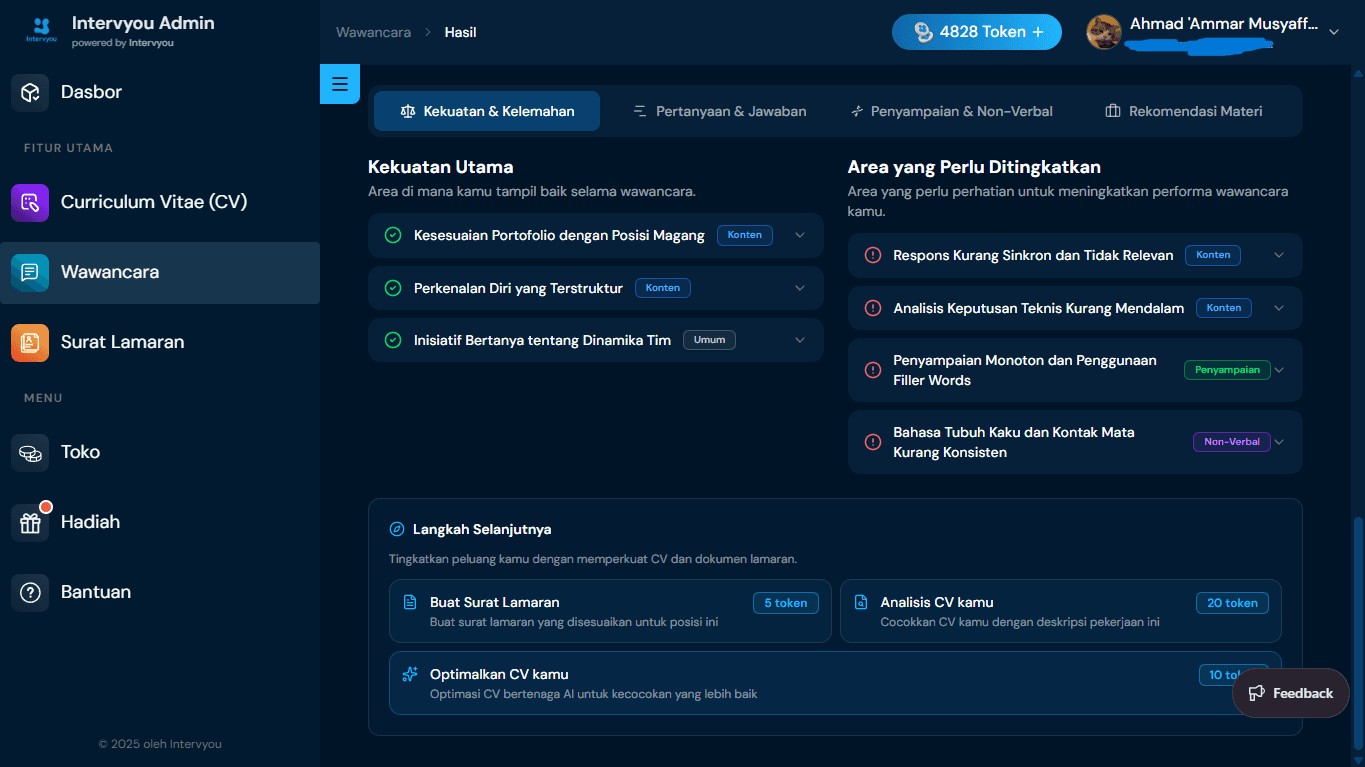Toggle the sidebar hamburger menu
This screenshot has width=1365, height=767.
[x=340, y=84]
